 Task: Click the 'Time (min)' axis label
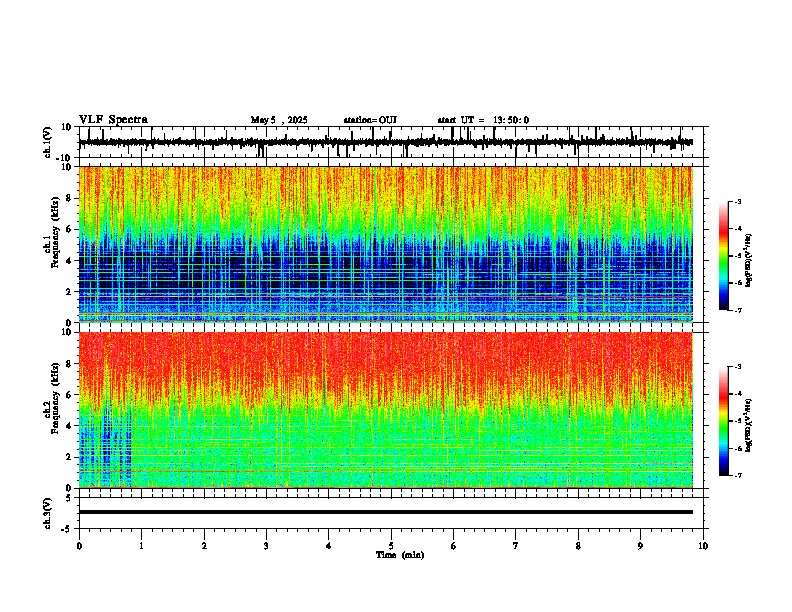400,555
